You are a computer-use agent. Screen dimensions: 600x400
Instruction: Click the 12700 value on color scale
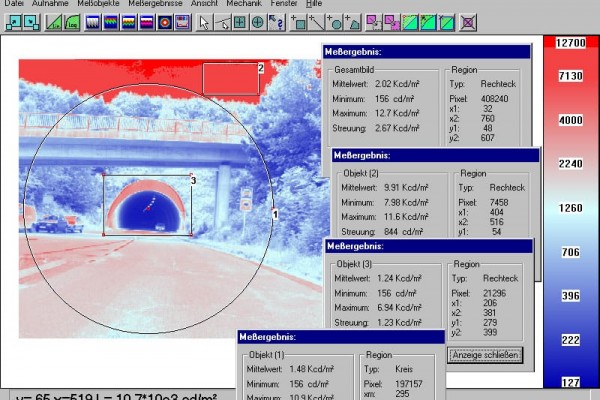[571, 43]
